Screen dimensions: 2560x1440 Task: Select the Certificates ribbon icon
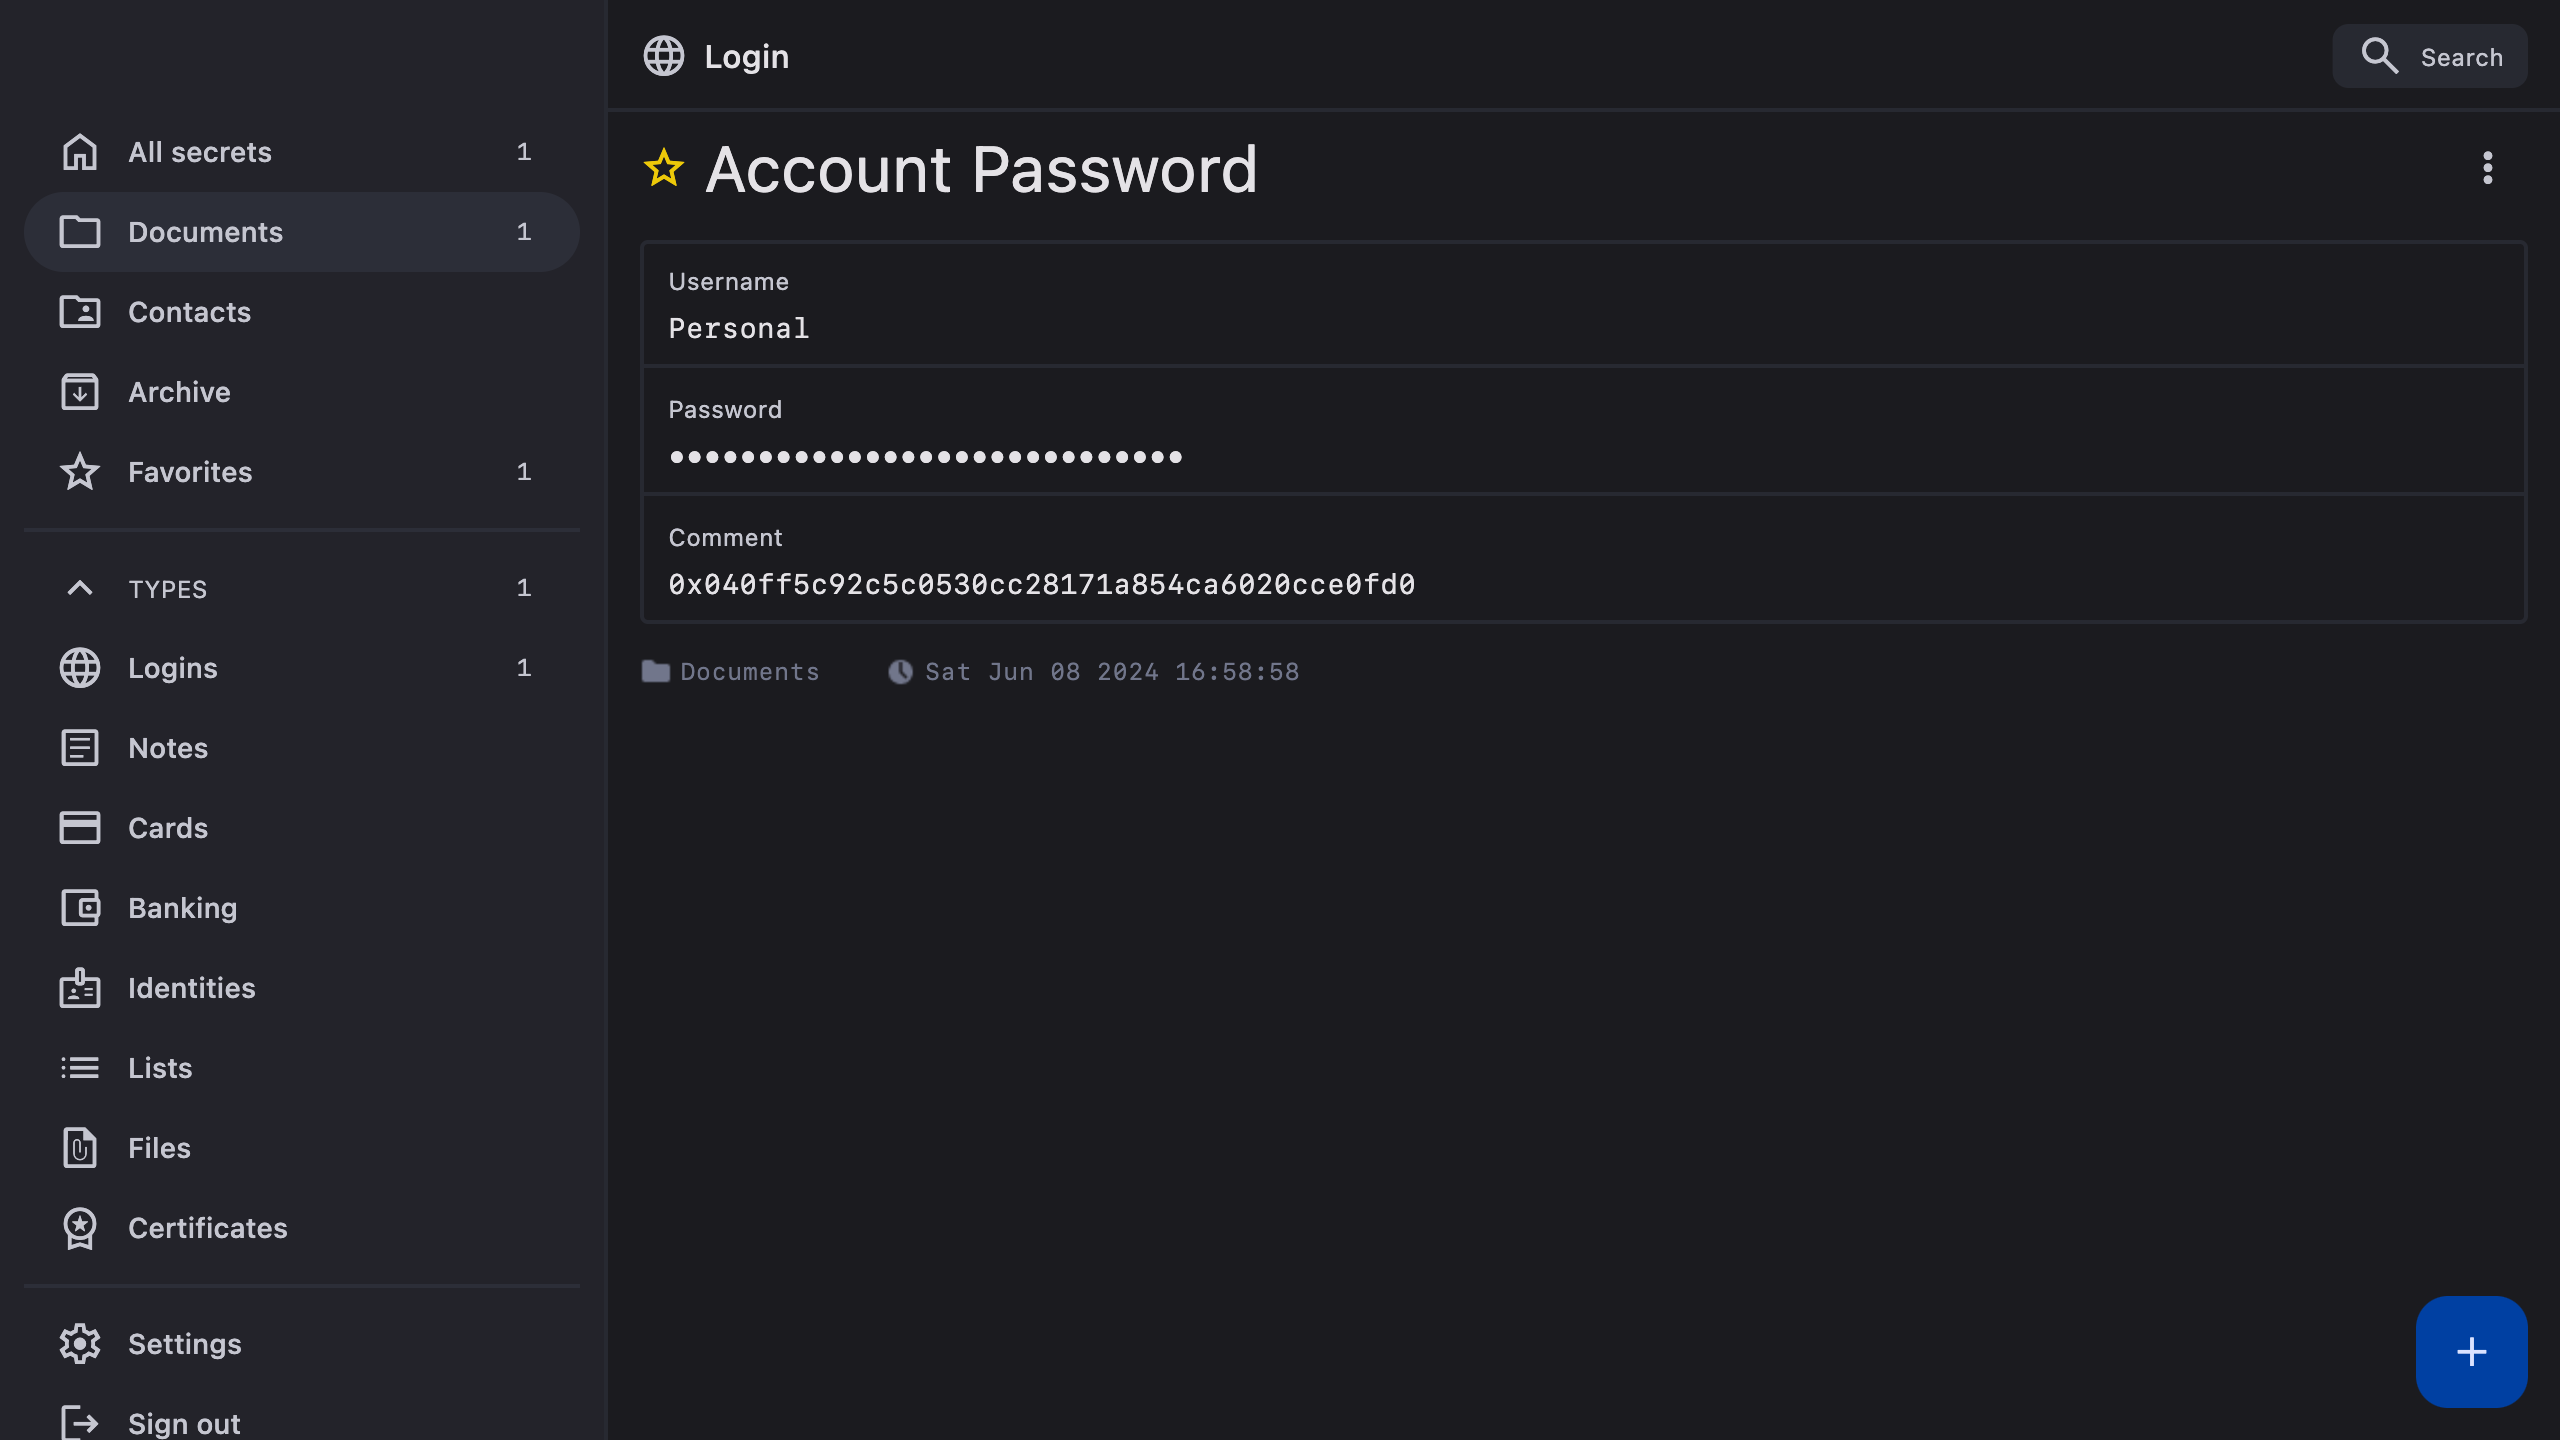click(x=80, y=1228)
